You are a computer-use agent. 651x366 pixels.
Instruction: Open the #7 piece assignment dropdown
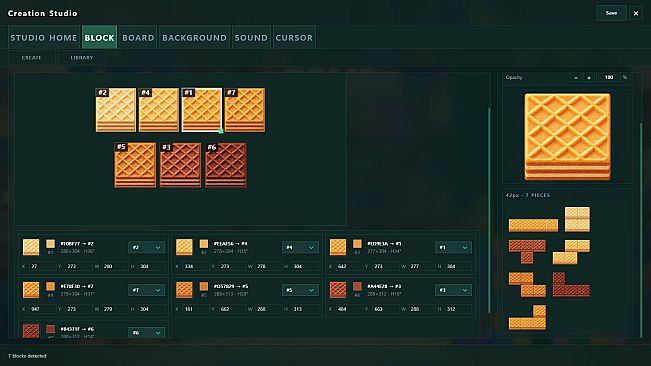tap(146, 290)
